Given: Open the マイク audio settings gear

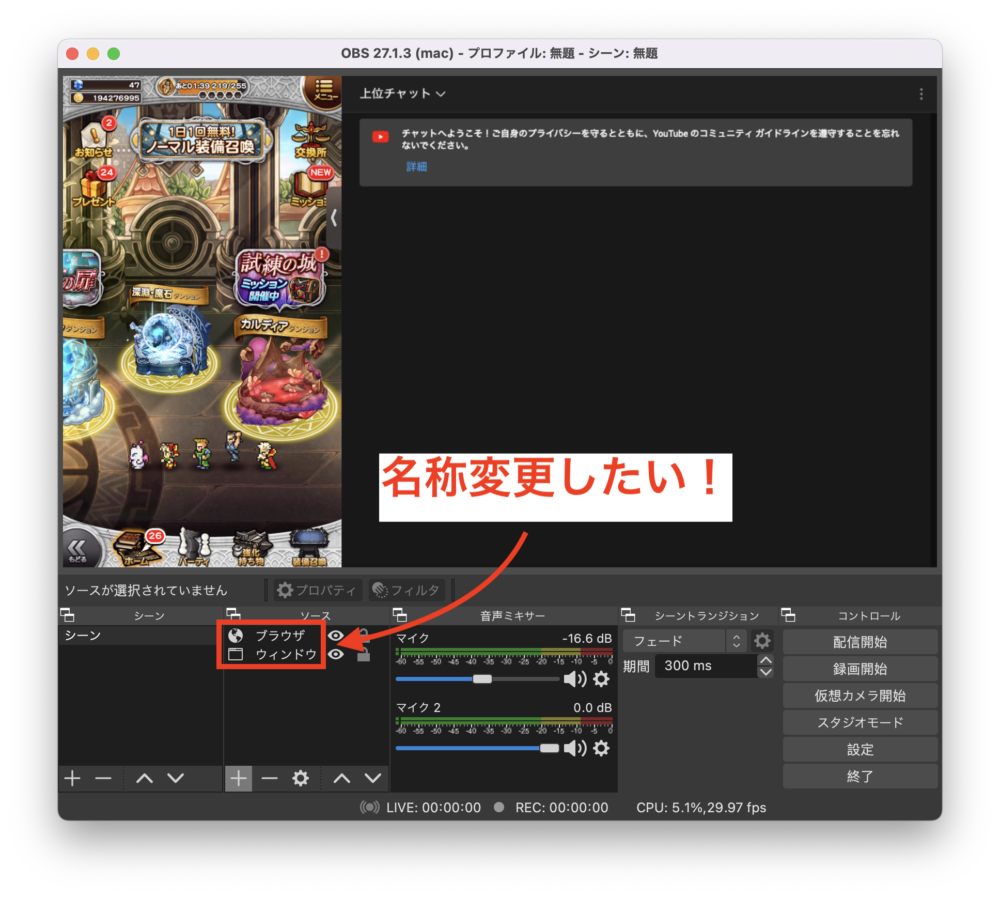Looking at the screenshot, I should click(601, 679).
